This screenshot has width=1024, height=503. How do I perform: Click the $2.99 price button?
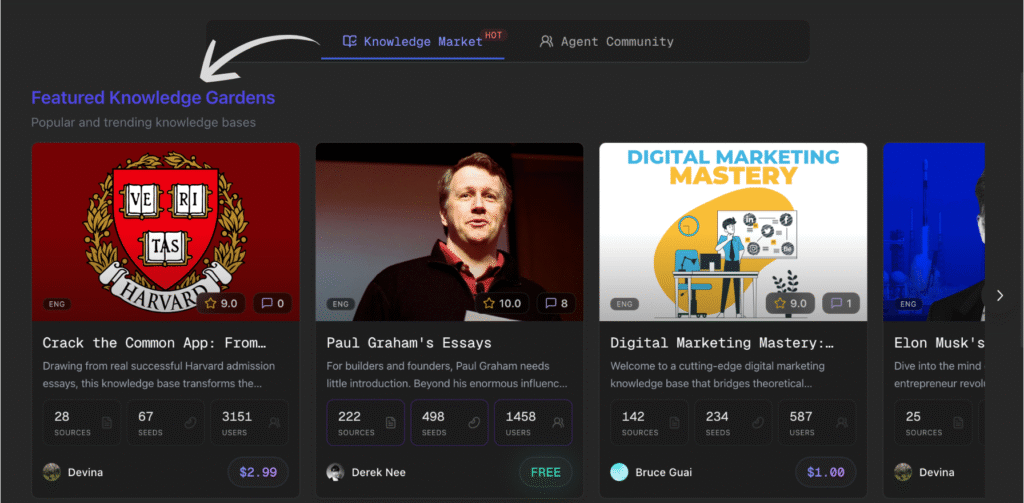point(258,472)
